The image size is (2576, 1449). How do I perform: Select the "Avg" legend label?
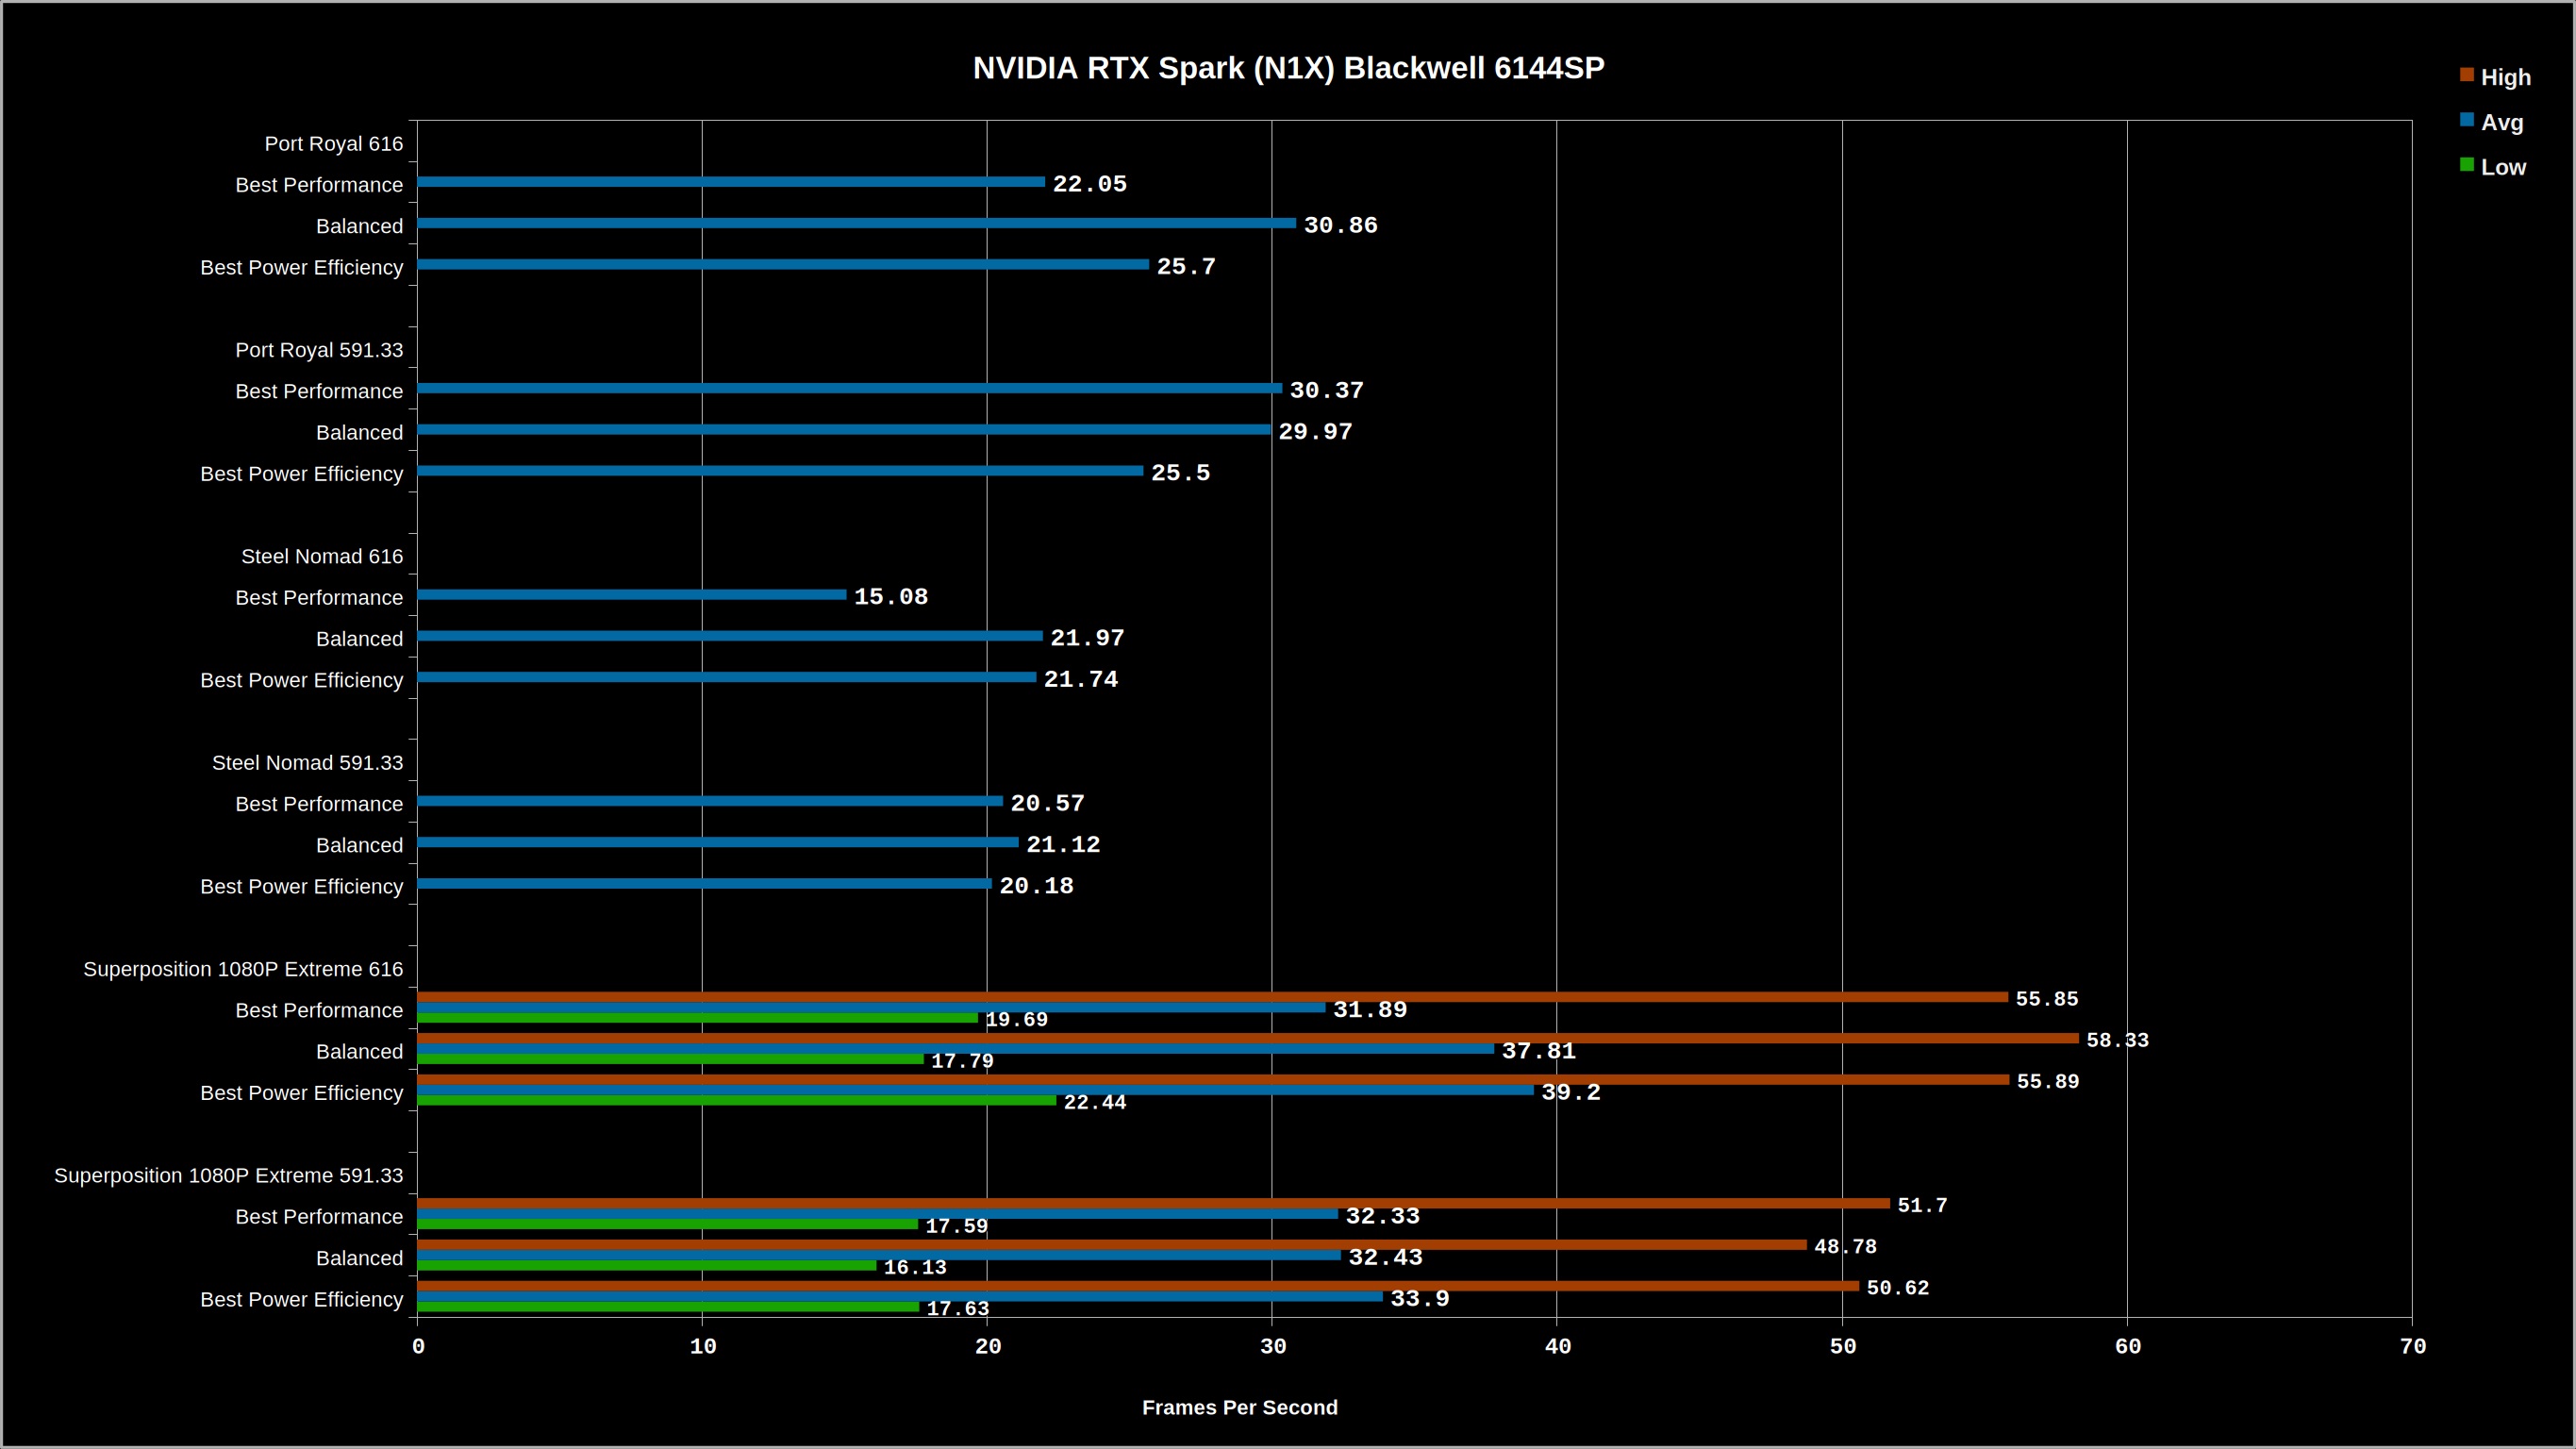tap(2502, 122)
